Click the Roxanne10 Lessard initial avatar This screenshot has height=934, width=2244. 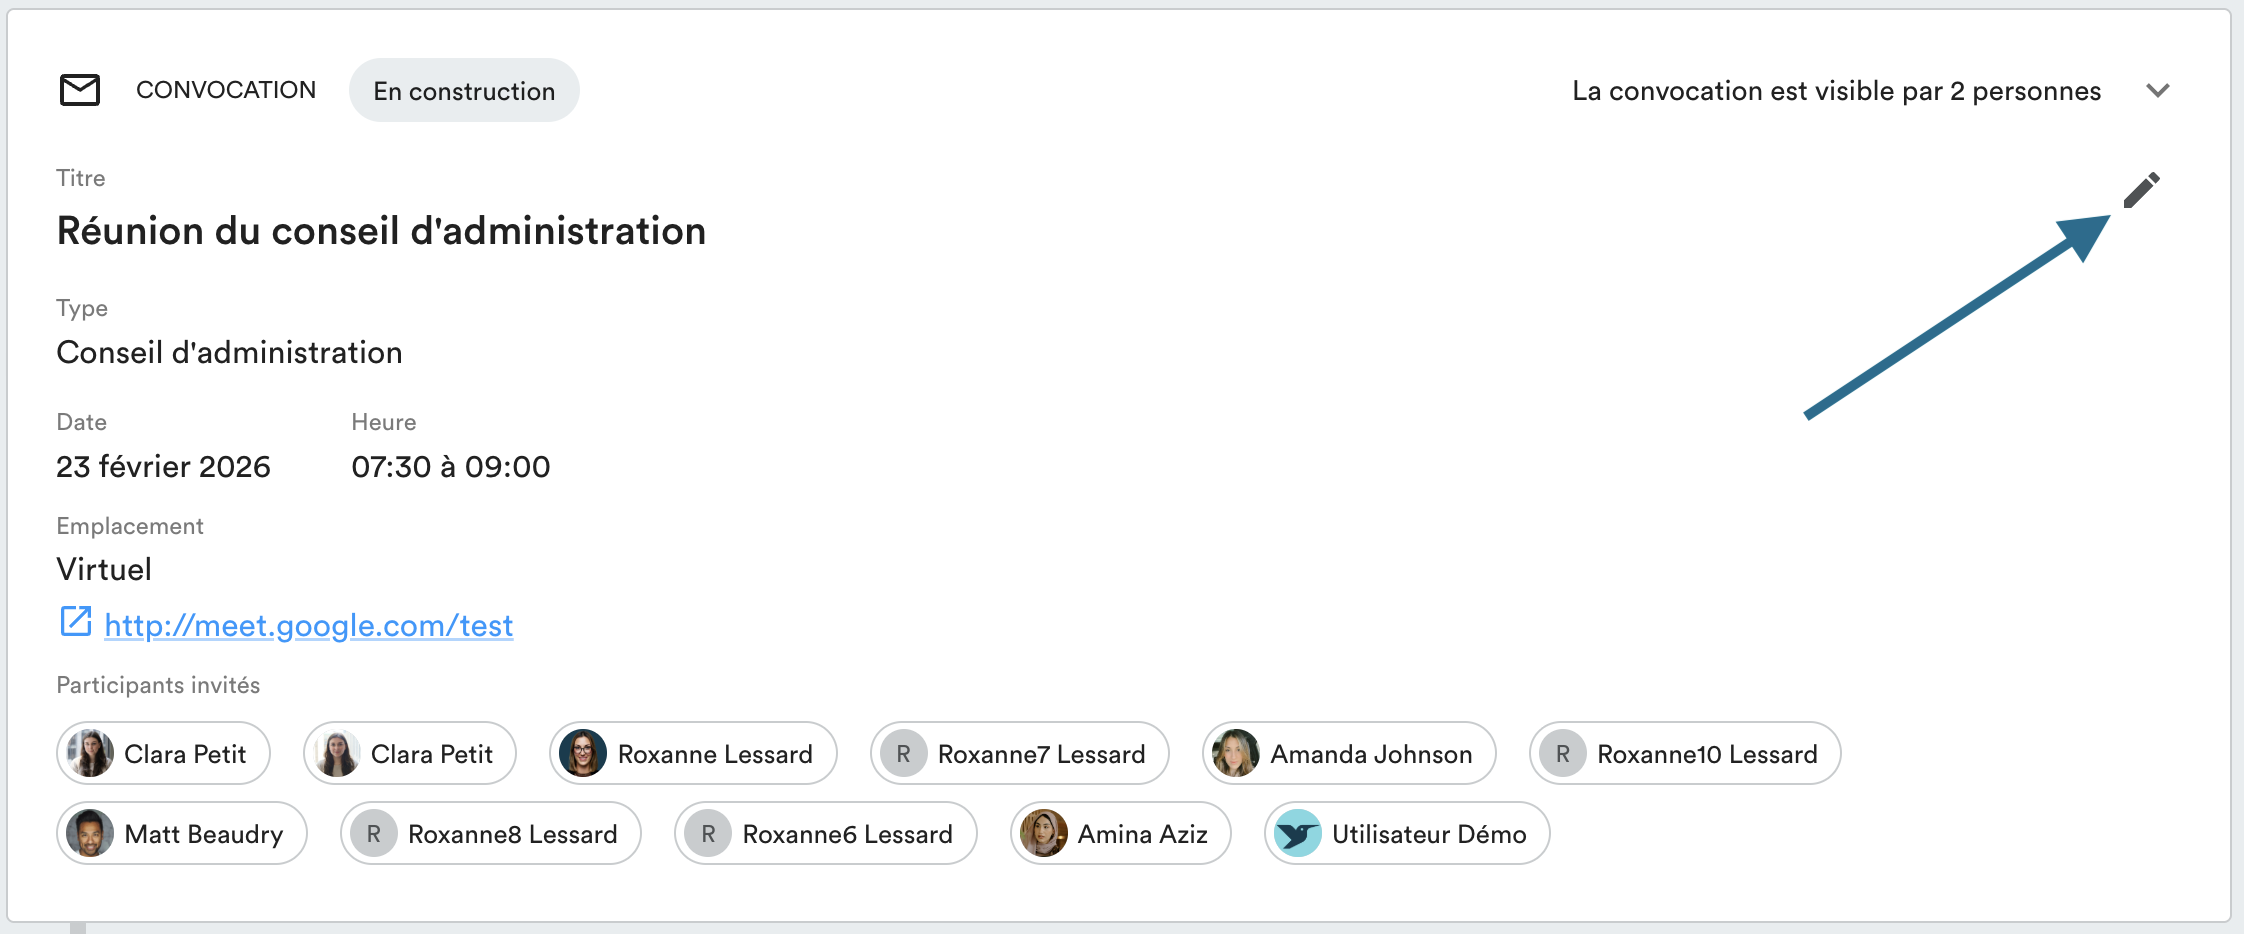pos(1562,754)
